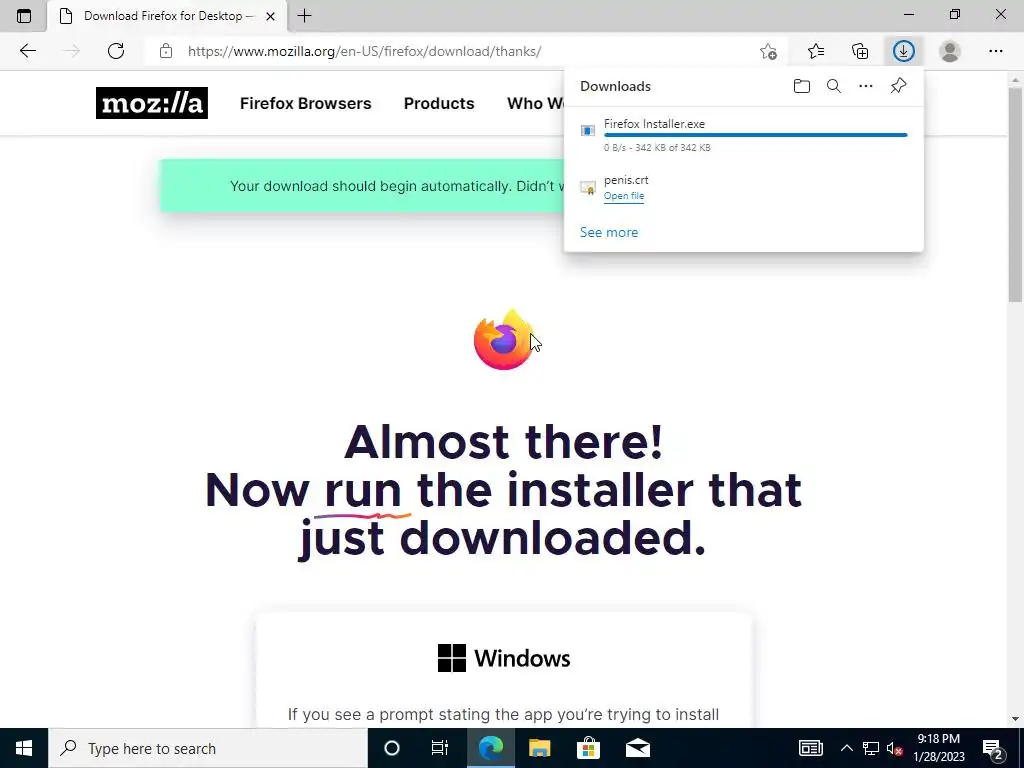
Task: Open the Mail app on taskbar
Action: (x=637, y=748)
